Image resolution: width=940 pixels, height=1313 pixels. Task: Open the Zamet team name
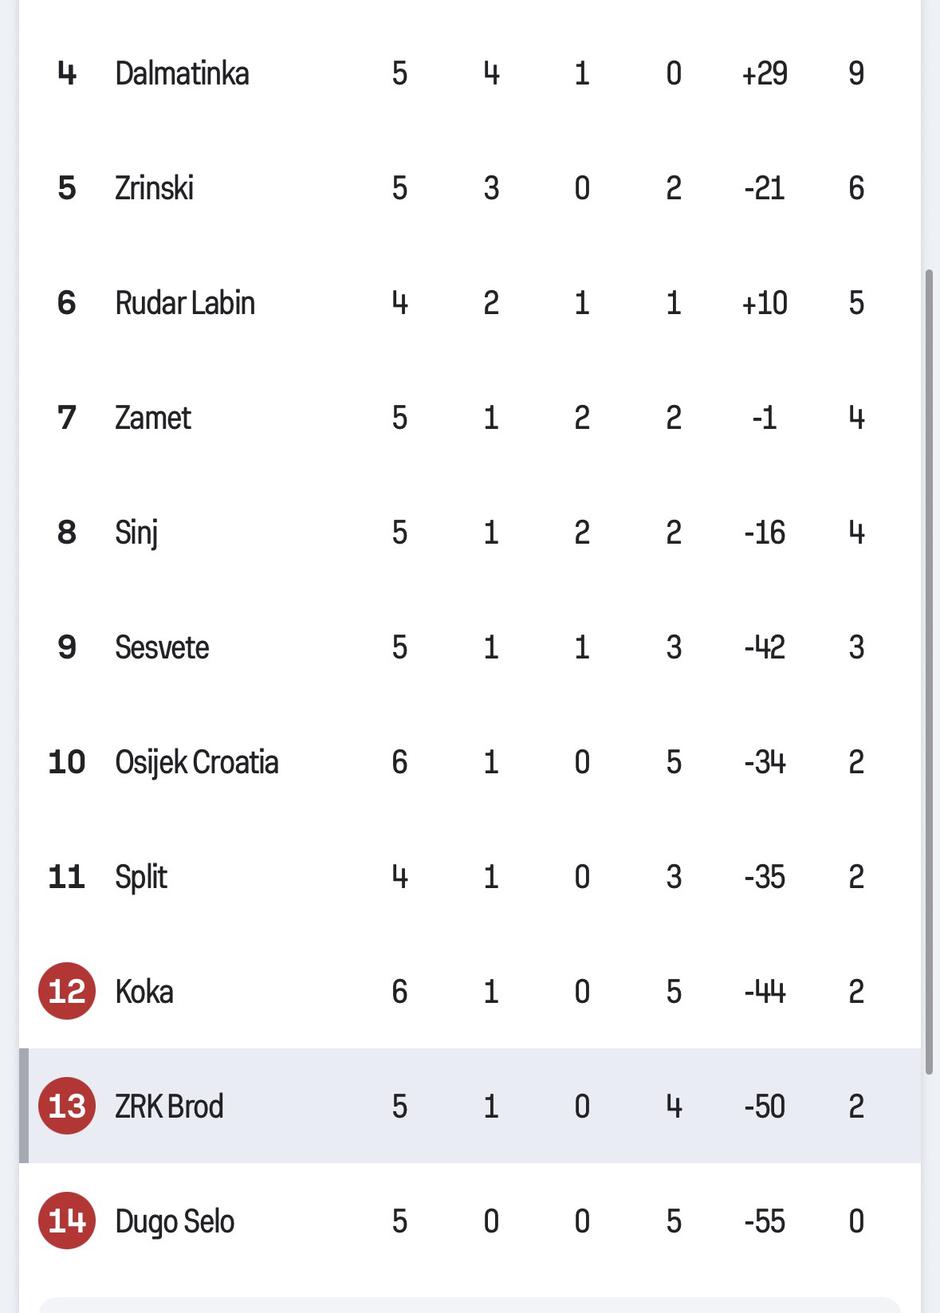[153, 417]
